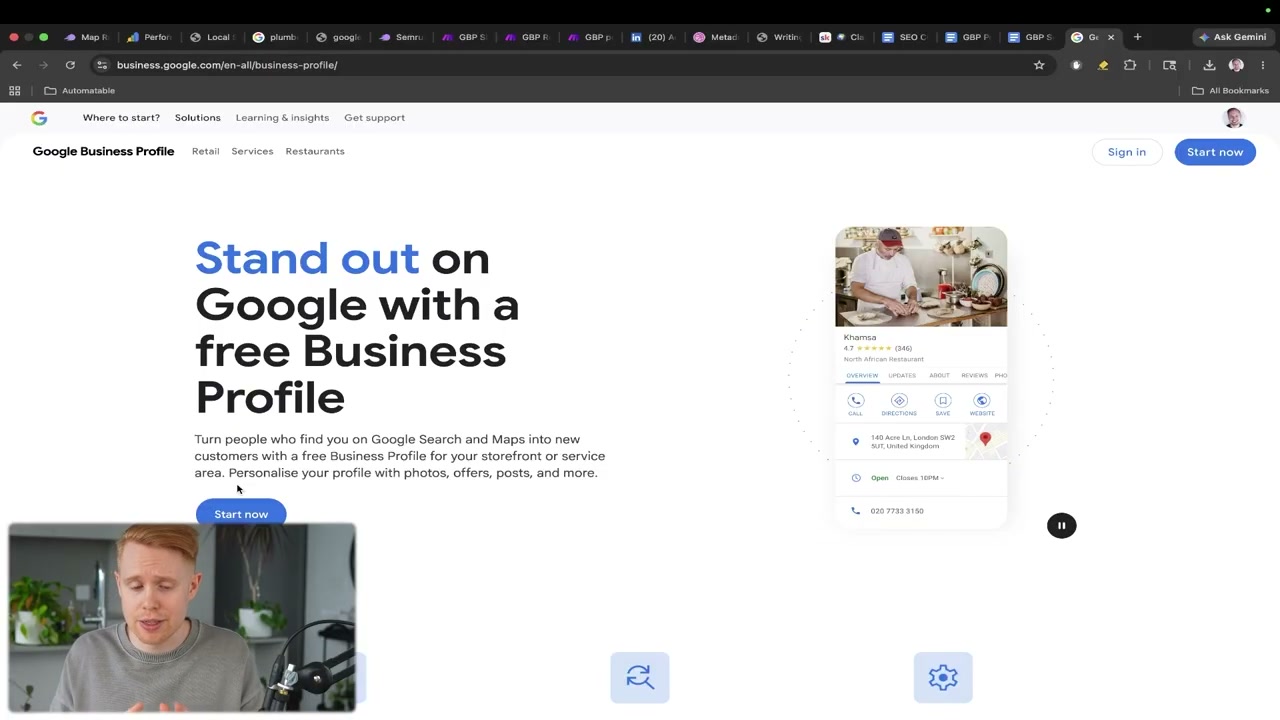Switch to the LinkedIn (20) browser tab
This screenshot has width=1280, height=720.
coord(653,37)
